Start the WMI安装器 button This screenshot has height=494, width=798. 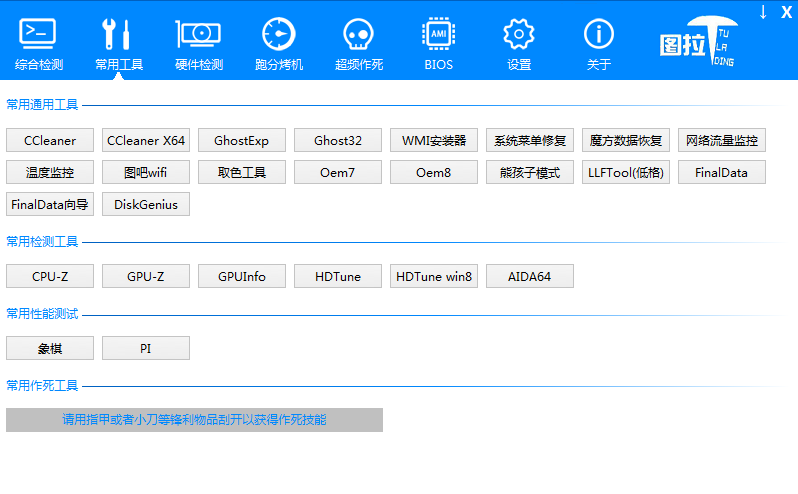coord(434,140)
